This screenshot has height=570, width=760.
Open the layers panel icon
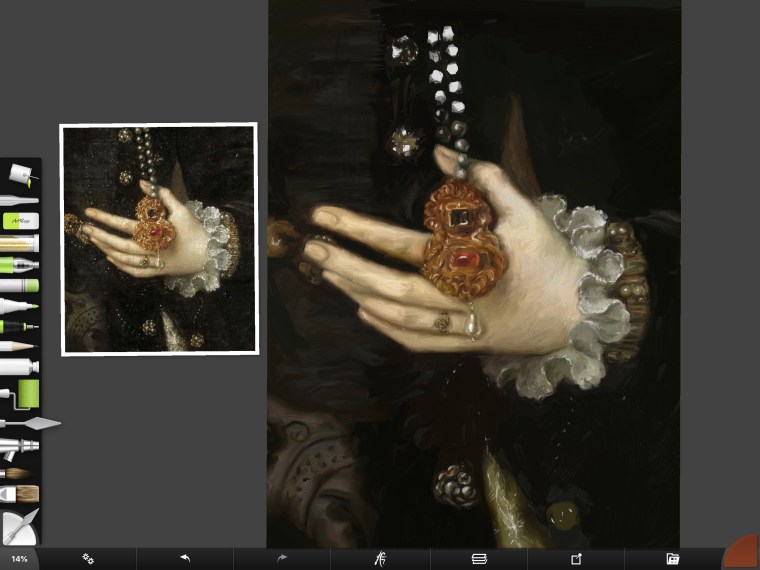479,559
